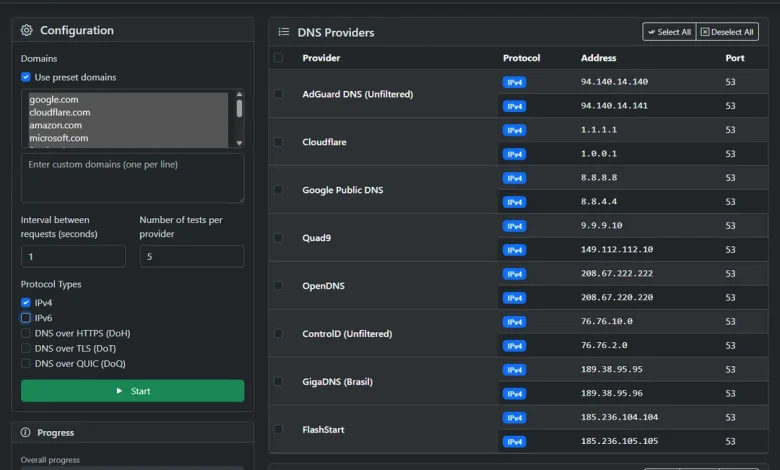Click the address 208.67.222.222
This screenshot has height=470, width=780.
pyautogui.click(x=617, y=274)
